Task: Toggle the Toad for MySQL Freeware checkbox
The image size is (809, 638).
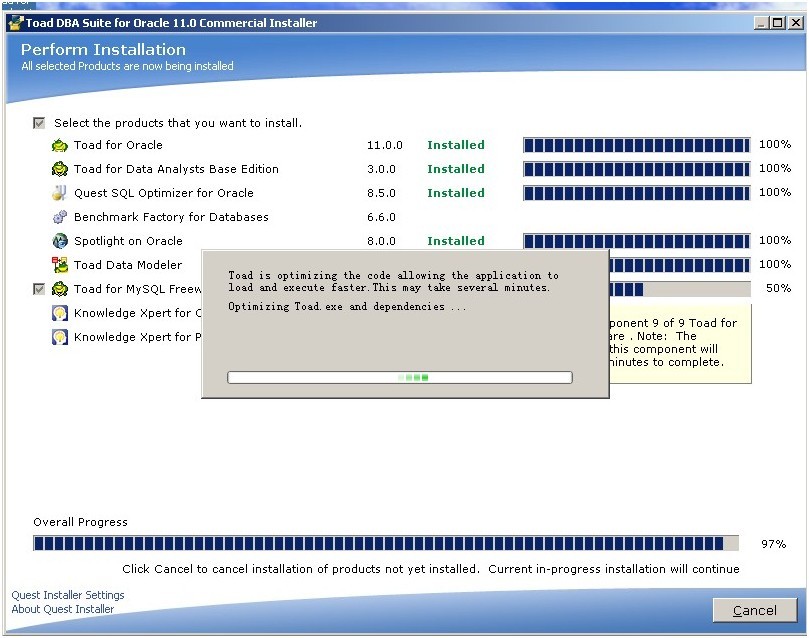Action: (x=39, y=289)
